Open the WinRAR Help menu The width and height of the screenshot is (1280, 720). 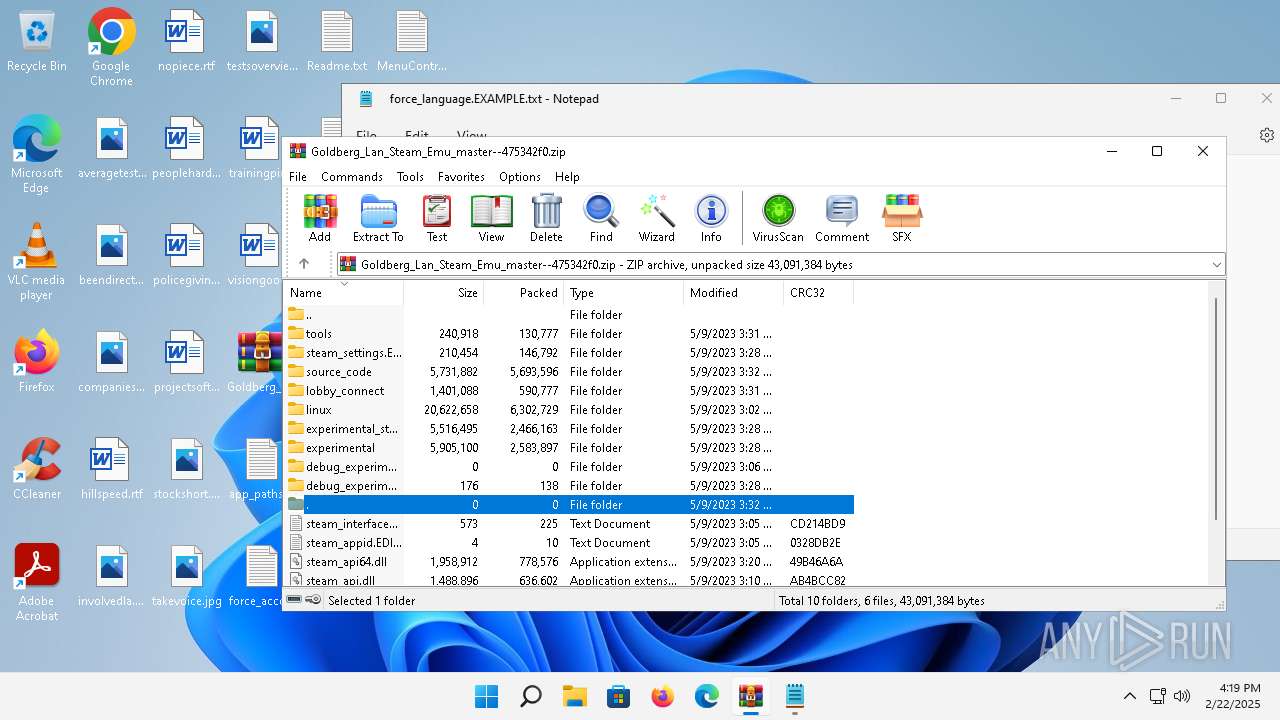pyautogui.click(x=567, y=177)
